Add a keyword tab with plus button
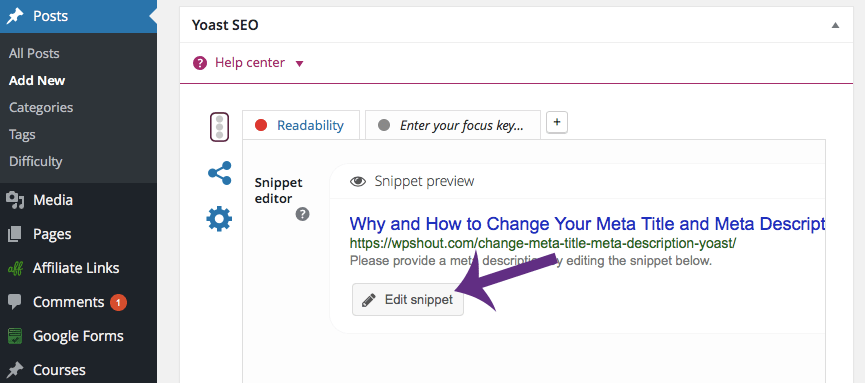This screenshot has height=383, width=865. 557,123
